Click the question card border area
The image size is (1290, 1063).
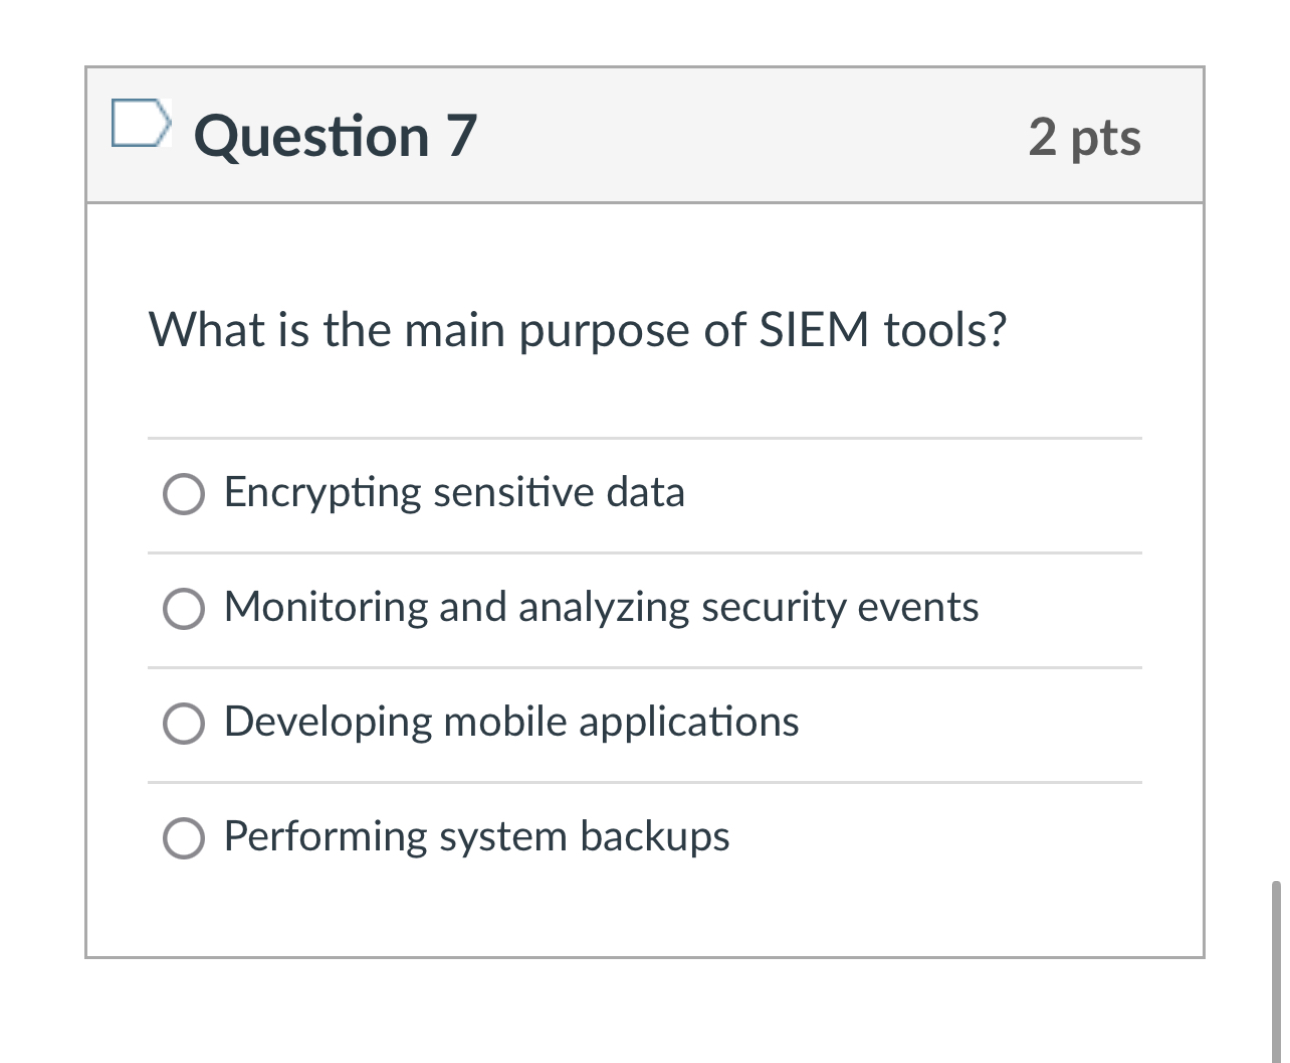[x=87, y=500]
